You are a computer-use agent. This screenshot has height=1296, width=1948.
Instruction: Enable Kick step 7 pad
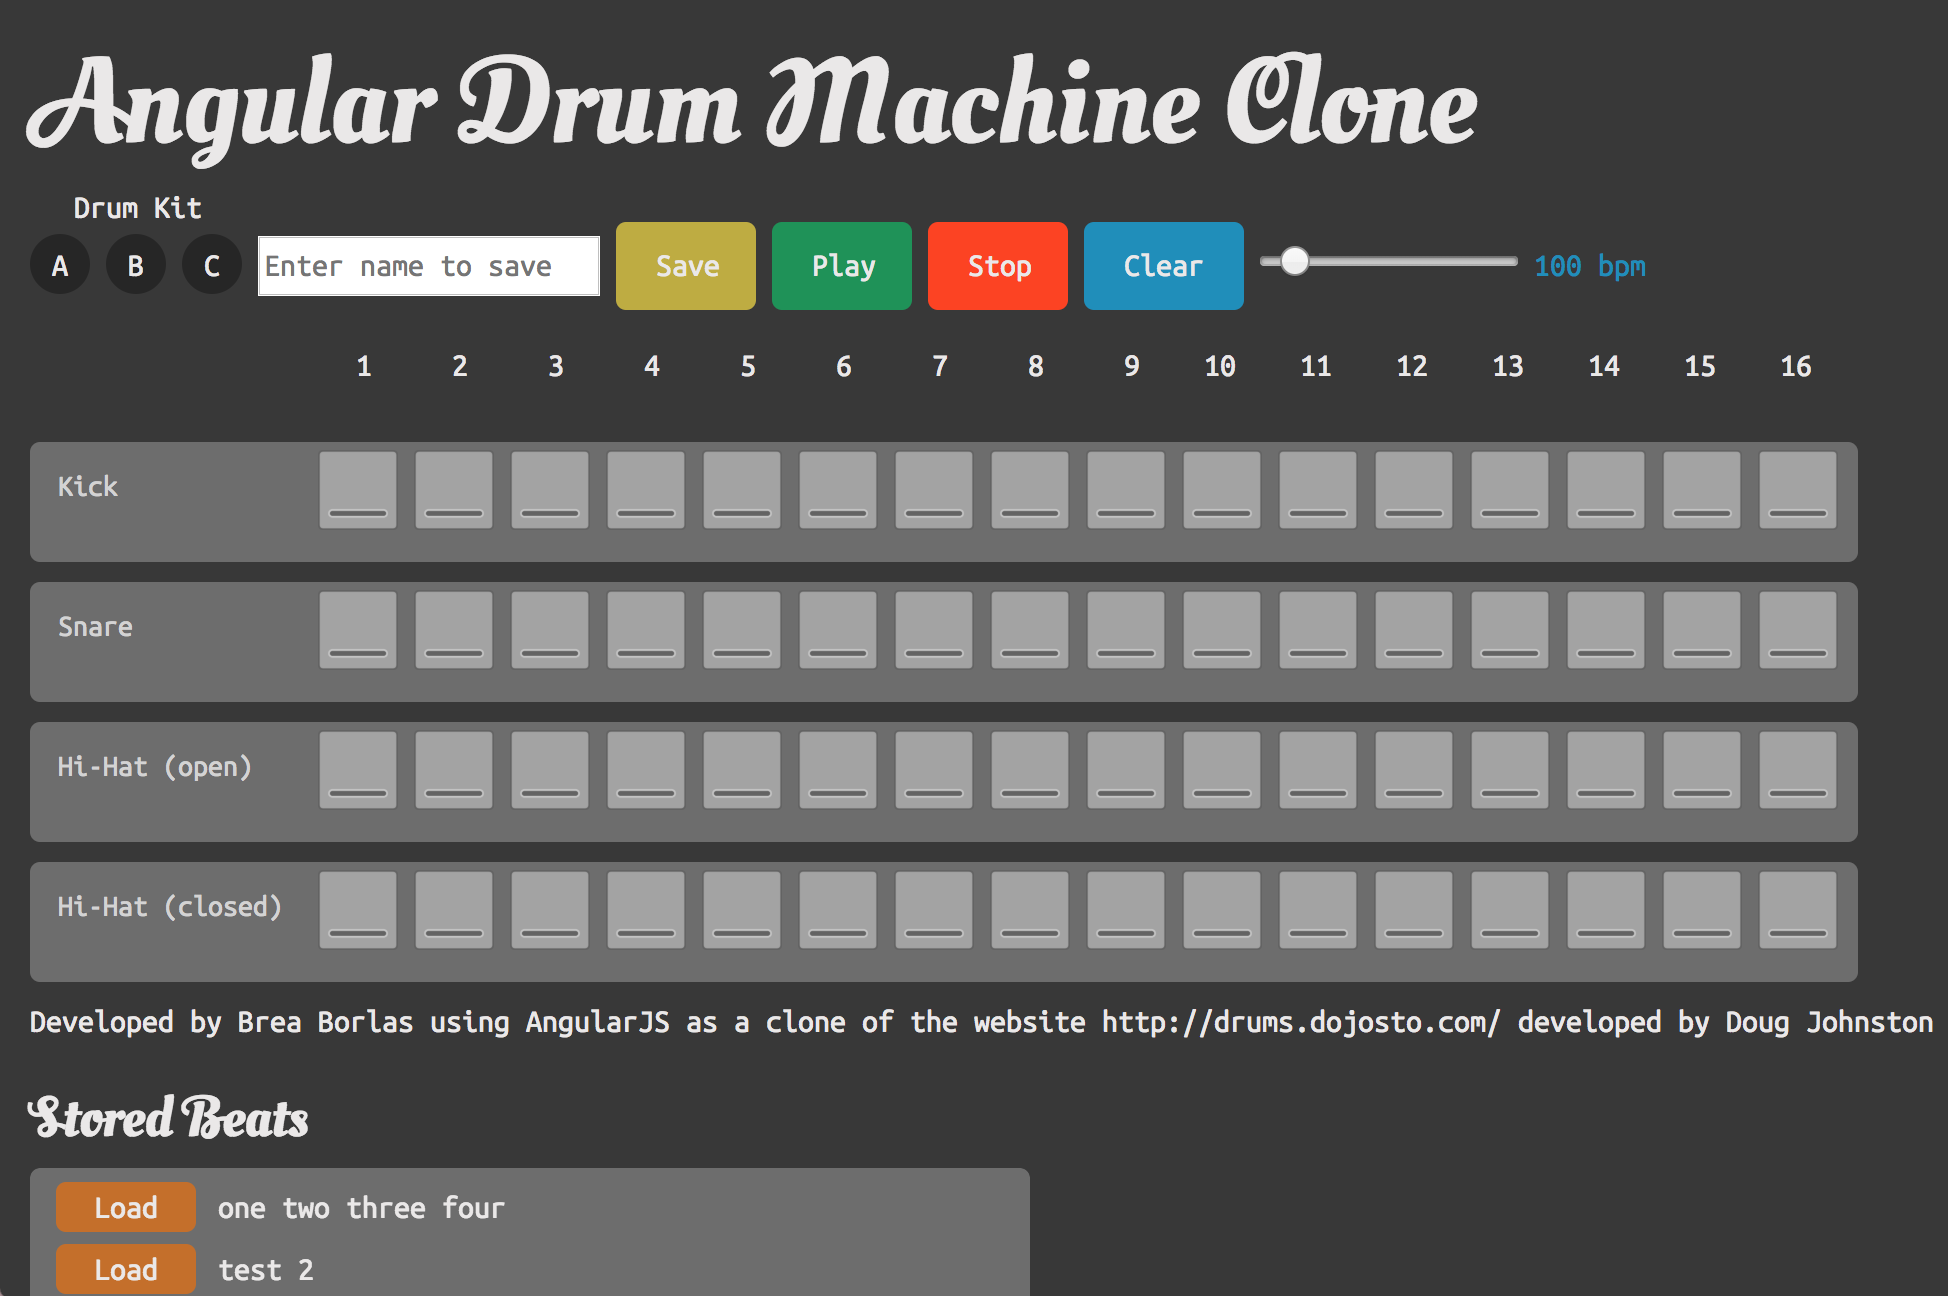coord(934,490)
